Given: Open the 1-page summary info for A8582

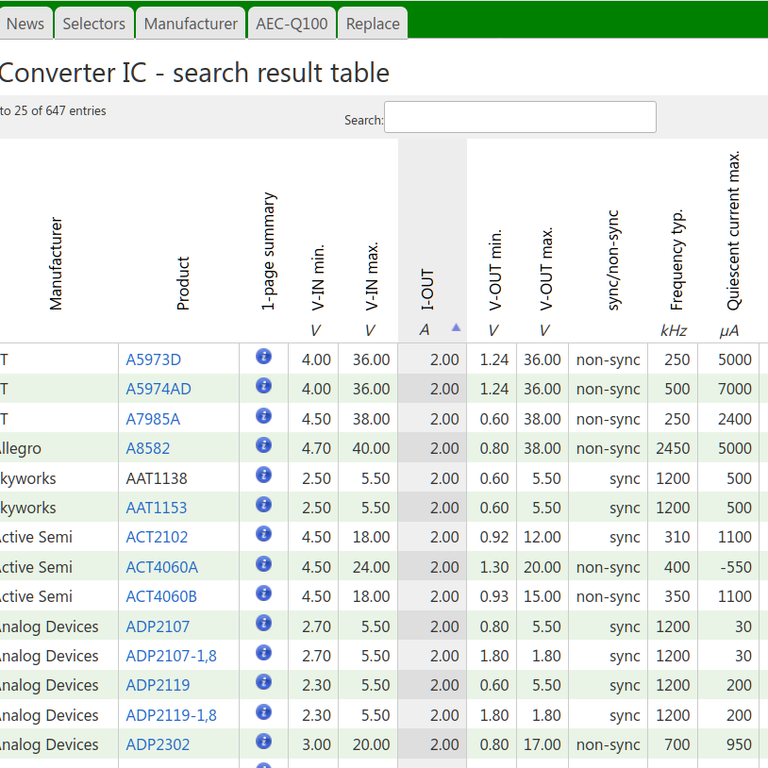Looking at the screenshot, I should [x=264, y=445].
